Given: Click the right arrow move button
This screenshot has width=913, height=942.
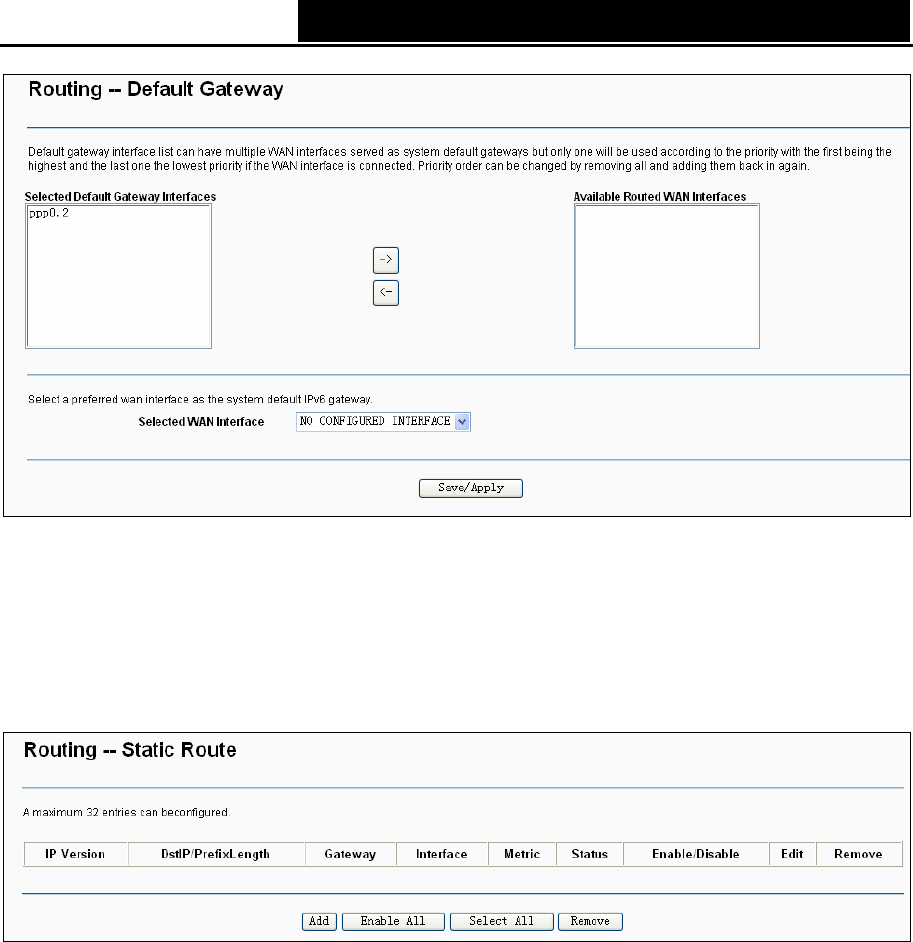Looking at the screenshot, I should tap(386, 260).
